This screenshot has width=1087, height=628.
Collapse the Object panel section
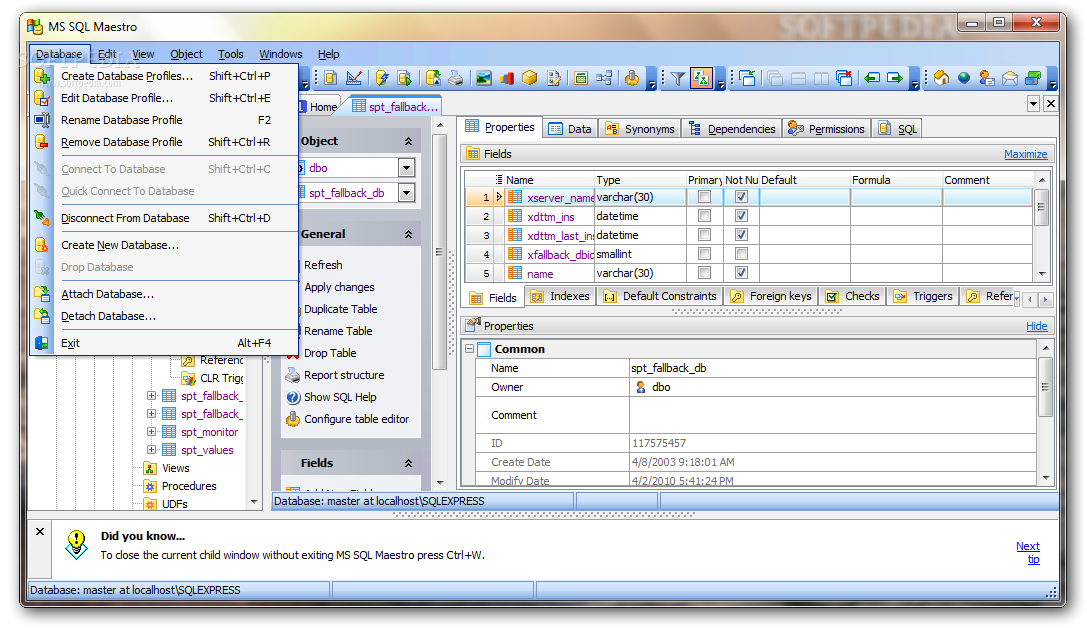click(x=408, y=141)
